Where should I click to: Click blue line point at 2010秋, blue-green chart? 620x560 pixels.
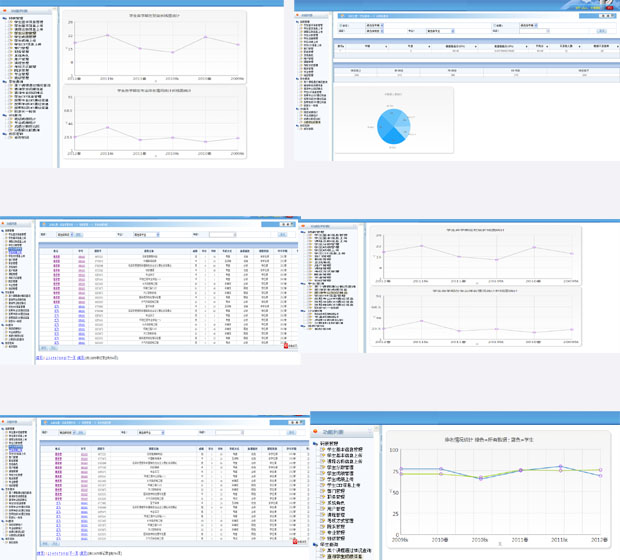point(480,479)
